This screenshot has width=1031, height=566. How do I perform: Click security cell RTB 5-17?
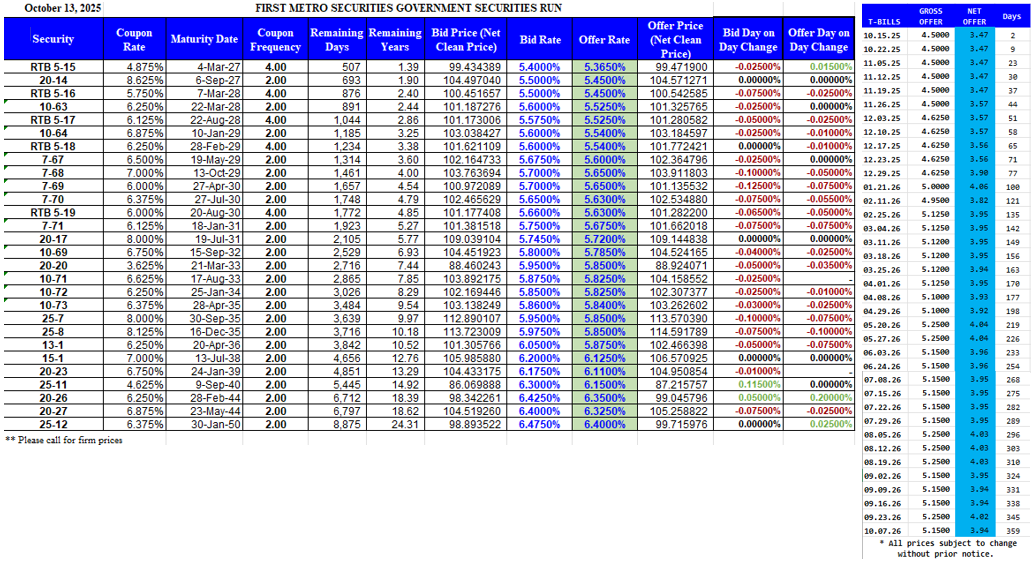53,120
